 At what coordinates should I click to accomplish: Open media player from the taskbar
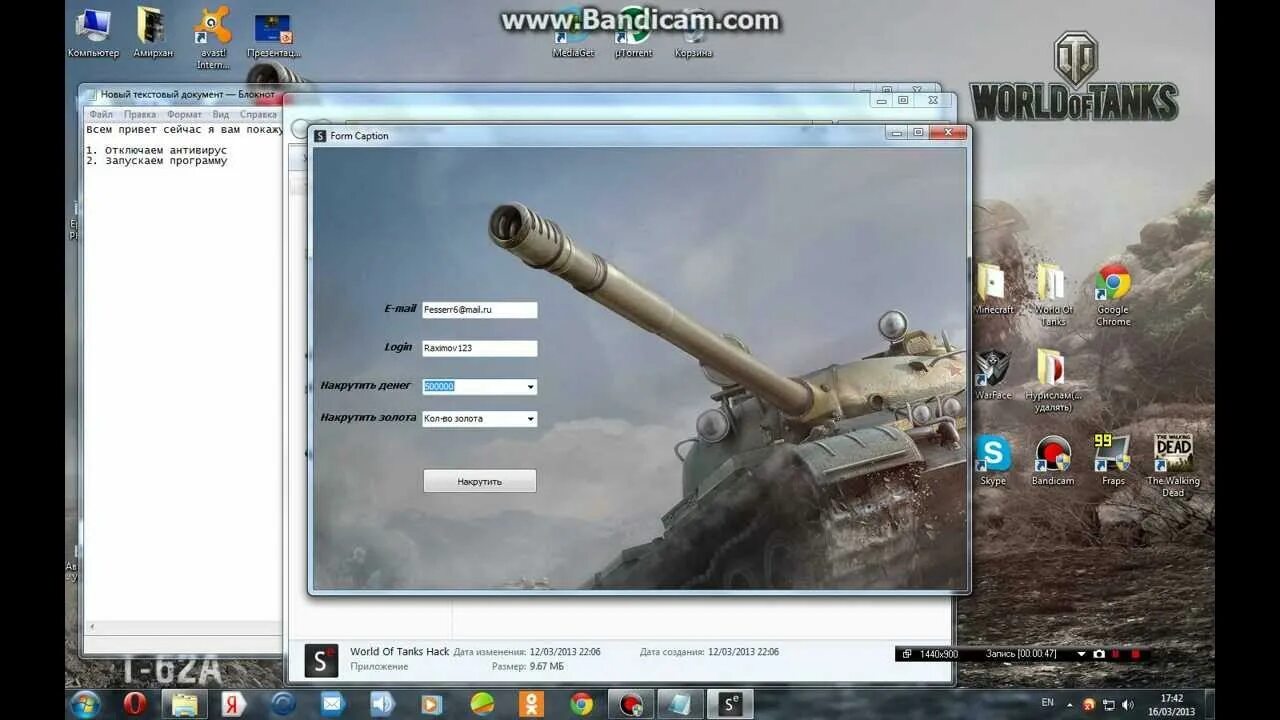pos(432,704)
